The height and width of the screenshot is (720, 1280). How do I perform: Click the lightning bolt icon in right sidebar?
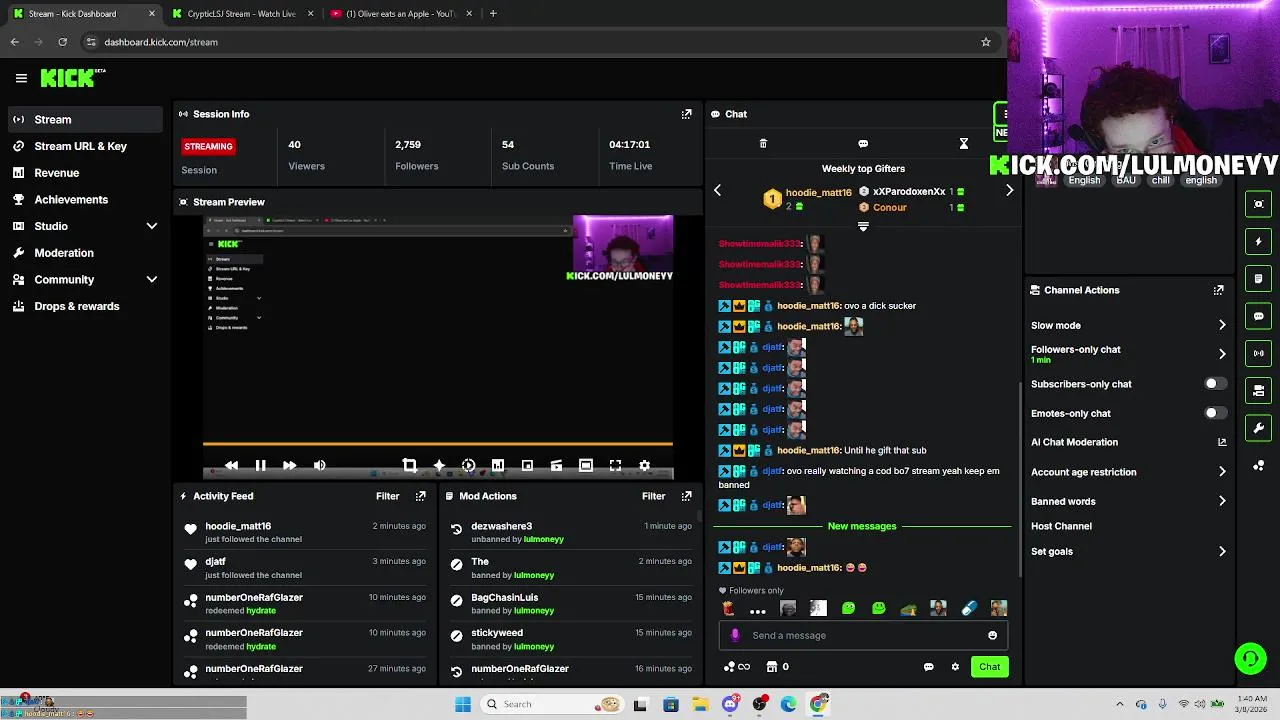1259,241
